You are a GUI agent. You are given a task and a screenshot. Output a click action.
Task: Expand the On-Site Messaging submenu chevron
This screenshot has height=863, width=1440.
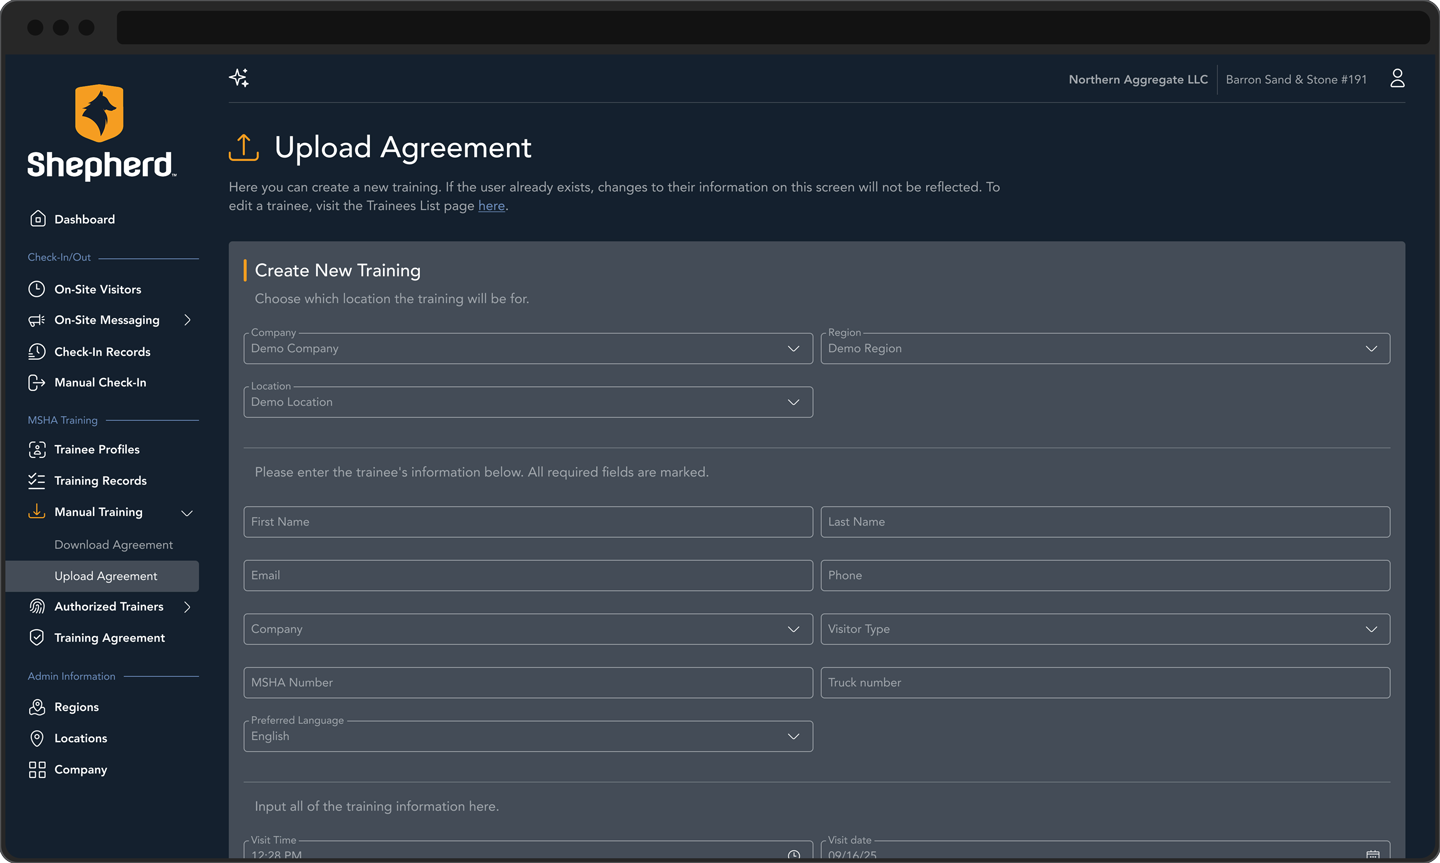coord(187,320)
